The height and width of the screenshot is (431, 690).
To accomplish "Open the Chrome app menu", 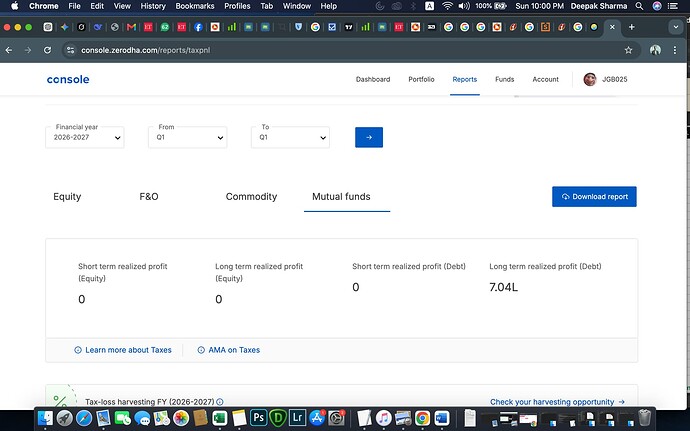I will pyautogui.click(x=44, y=6).
